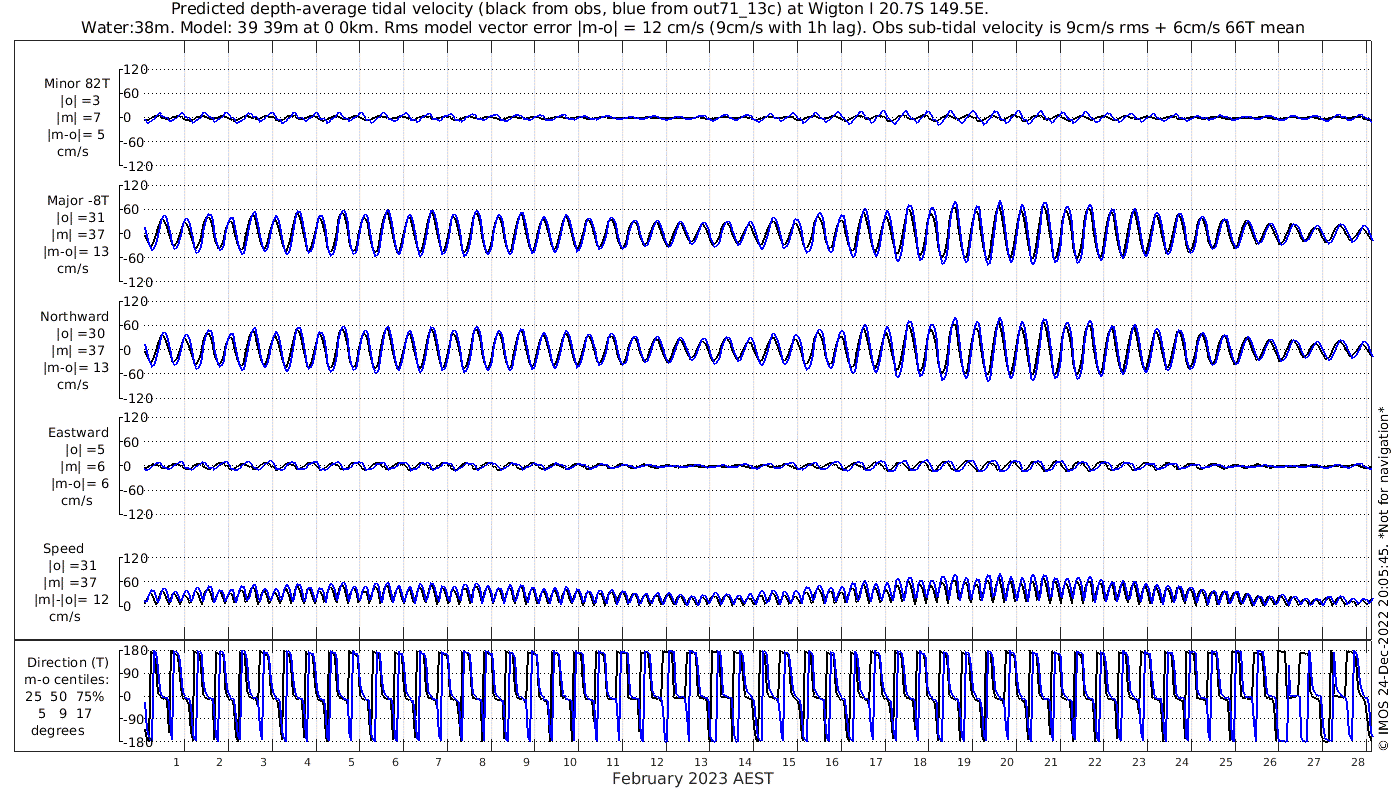This screenshot has width=1400, height=800.
Task: Select the "Northward" panel label
Action: (x=75, y=317)
